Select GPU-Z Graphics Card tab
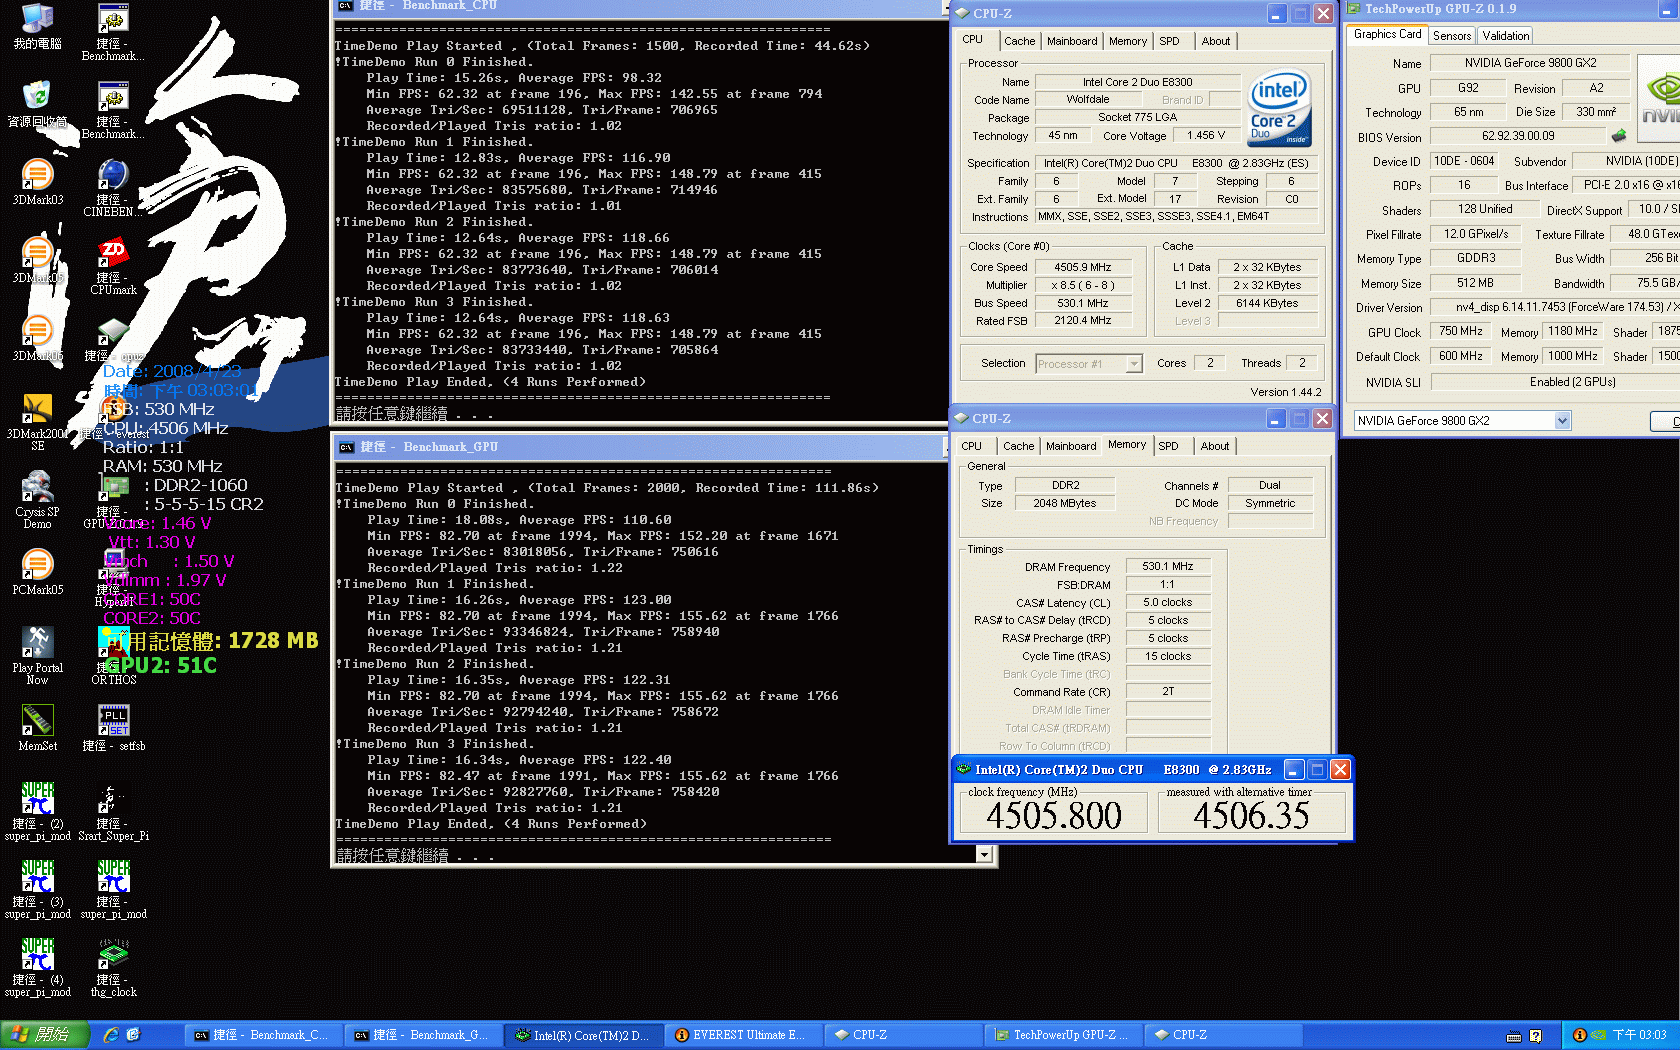 pyautogui.click(x=1387, y=34)
